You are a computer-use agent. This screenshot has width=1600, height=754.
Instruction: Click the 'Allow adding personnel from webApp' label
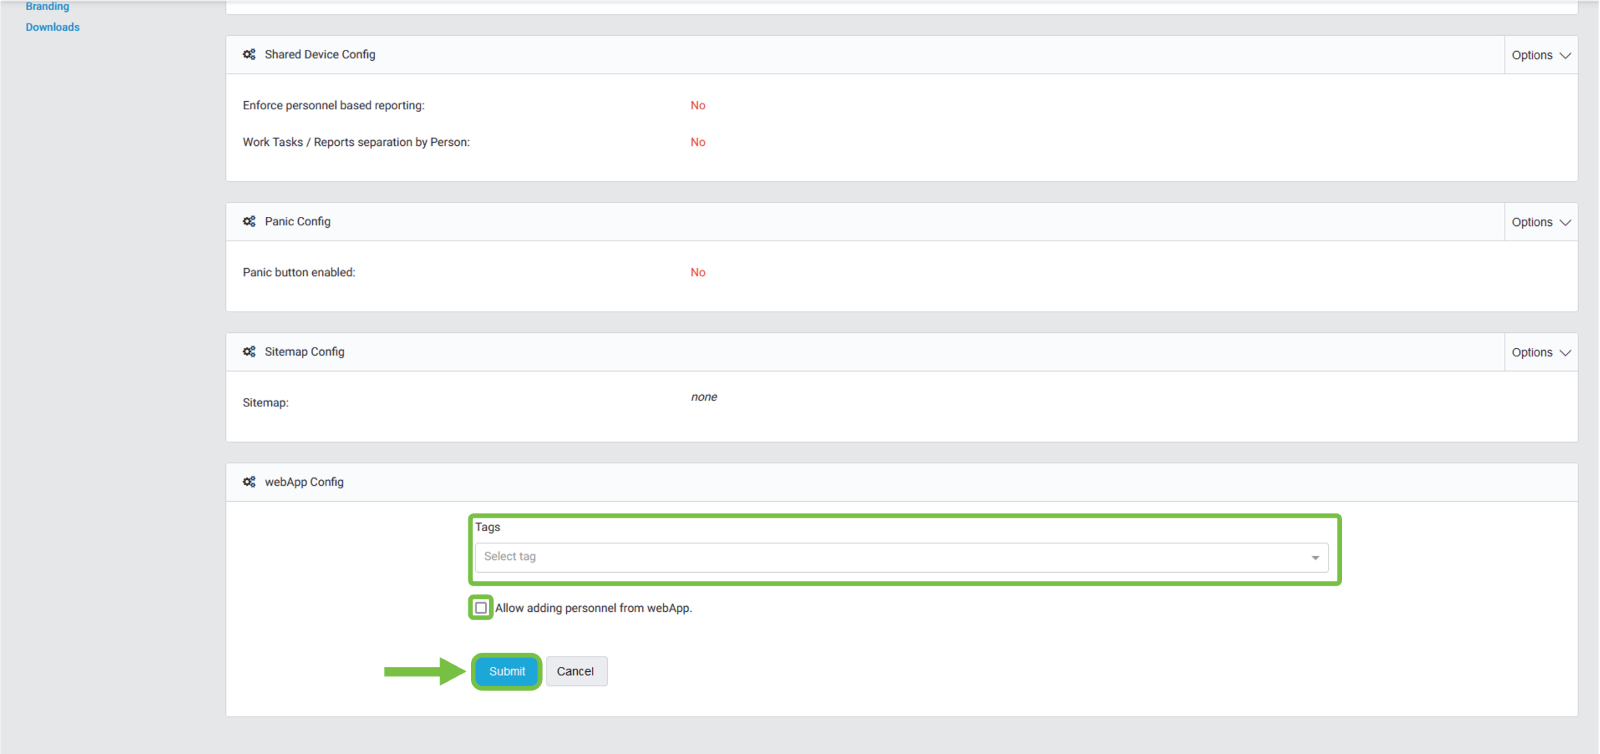tap(593, 608)
